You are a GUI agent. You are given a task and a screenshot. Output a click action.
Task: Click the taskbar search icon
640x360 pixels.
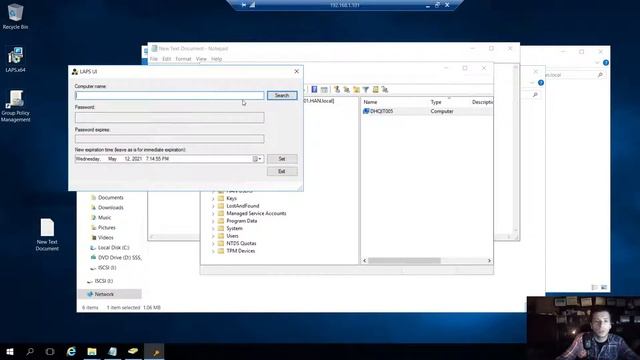click(x=30, y=351)
